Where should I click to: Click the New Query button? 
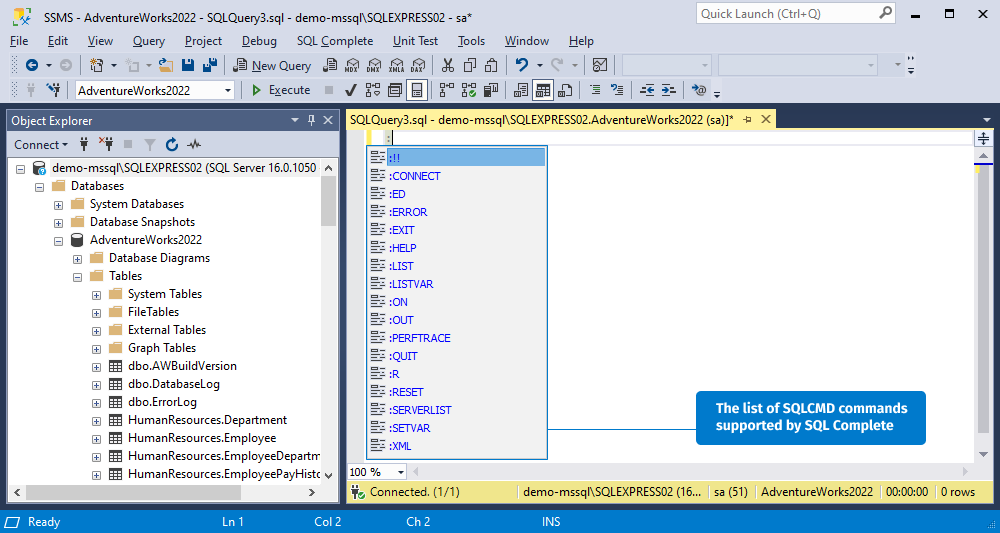pos(272,65)
